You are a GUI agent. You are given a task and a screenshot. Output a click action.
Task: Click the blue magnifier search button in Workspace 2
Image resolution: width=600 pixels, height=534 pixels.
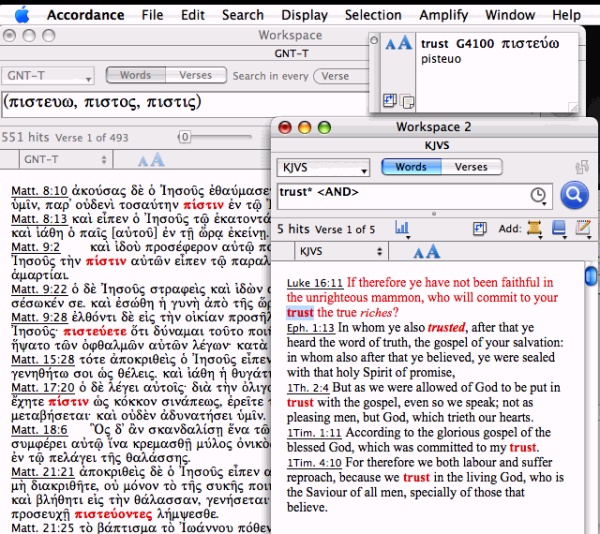pyautogui.click(x=574, y=195)
